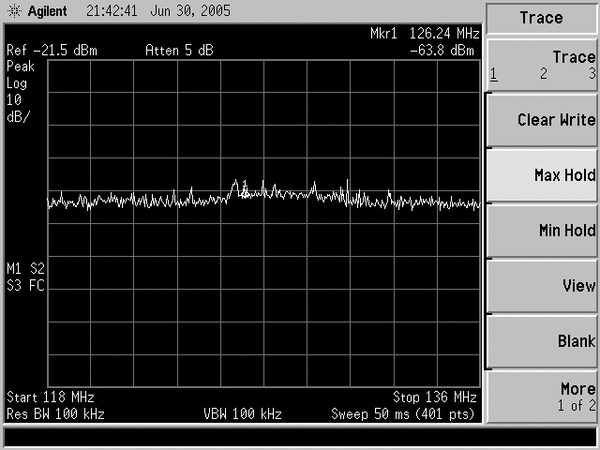The width and height of the screenshot is (600, 450).
Task: Select trace number 2 in Trace softkey
Action: coord(544,74)
